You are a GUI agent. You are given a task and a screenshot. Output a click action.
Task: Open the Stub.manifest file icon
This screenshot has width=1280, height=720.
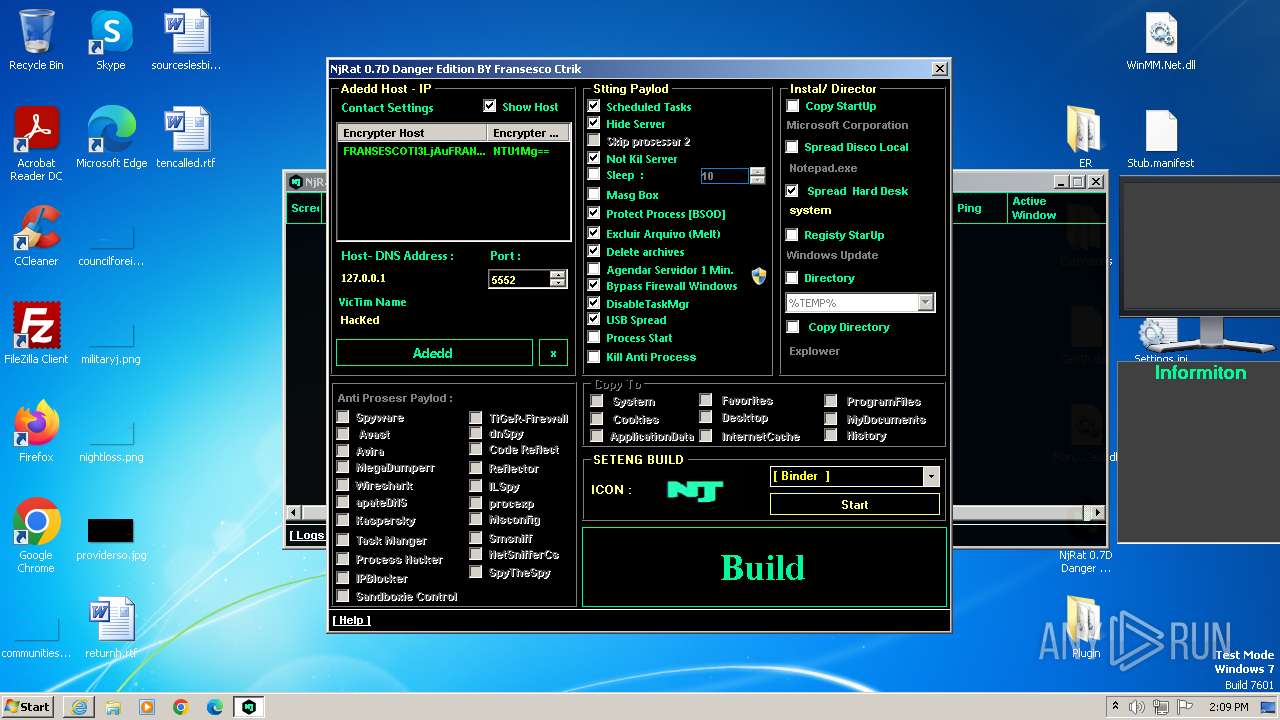pos(1161,138)
